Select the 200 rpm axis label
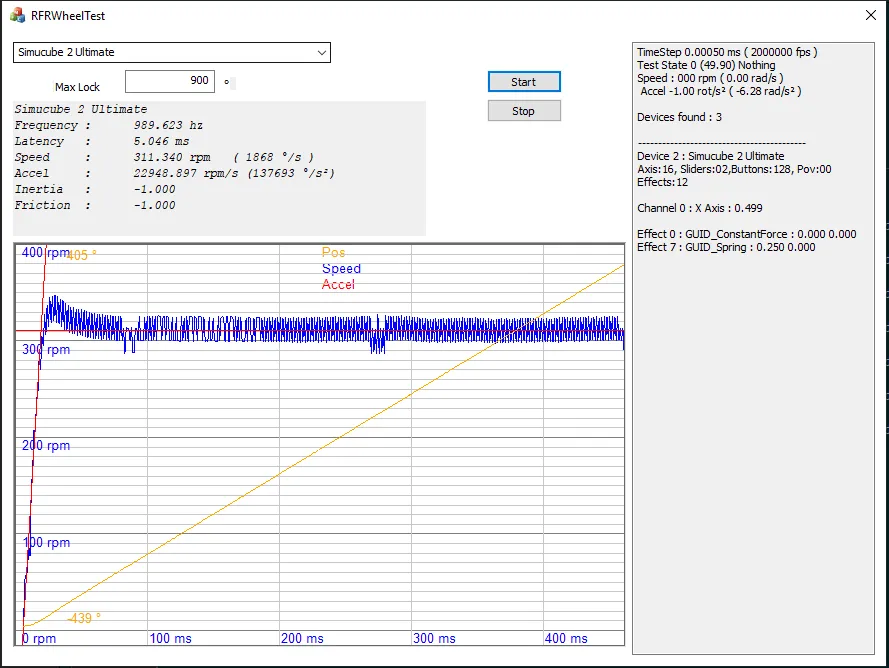889x668 pixels. coord(46,446)
